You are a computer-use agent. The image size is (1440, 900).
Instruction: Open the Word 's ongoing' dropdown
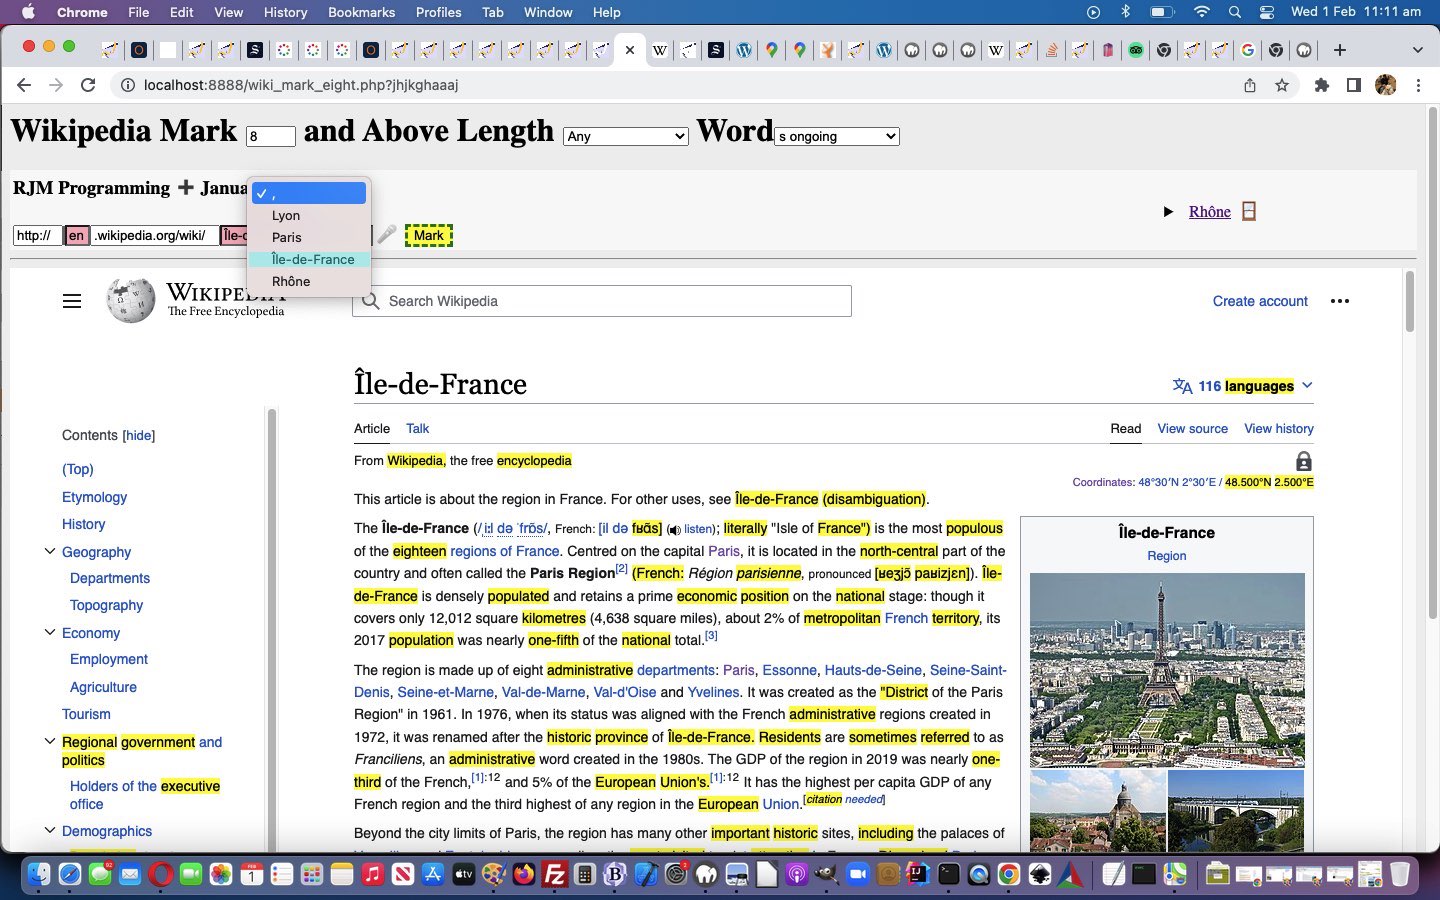(x=837, y=136)
